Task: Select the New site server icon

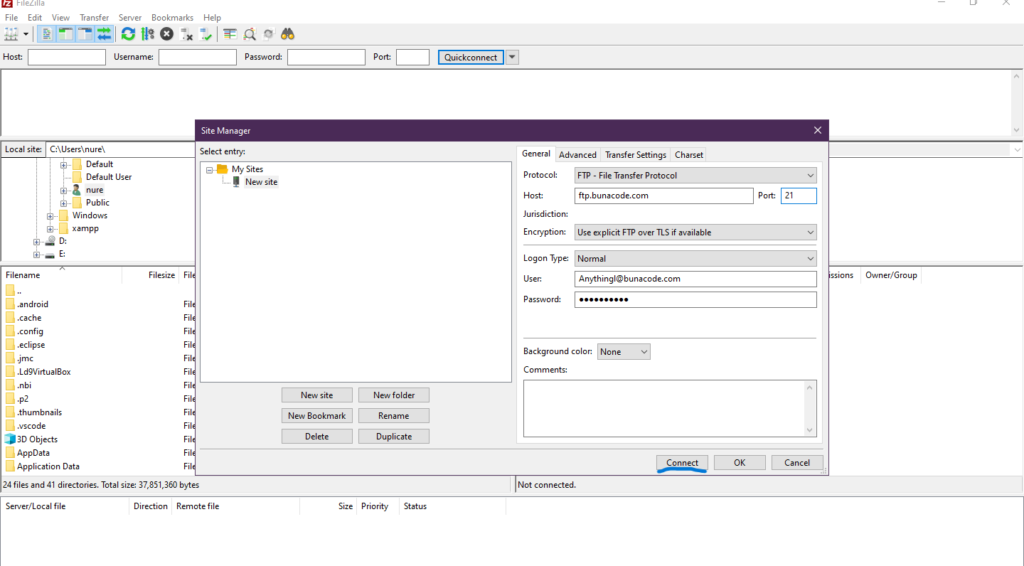Action: (x=236, y=181)
